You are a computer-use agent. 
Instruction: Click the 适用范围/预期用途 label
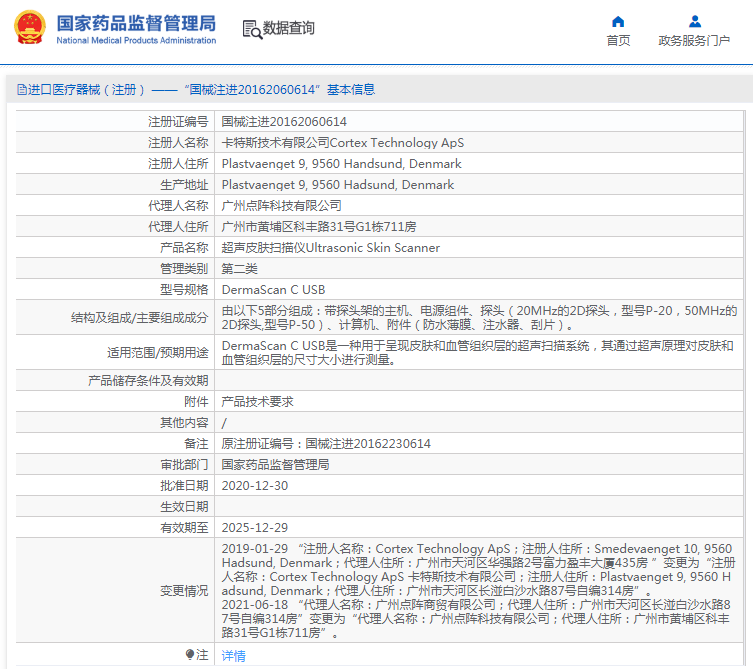(158, 353)
